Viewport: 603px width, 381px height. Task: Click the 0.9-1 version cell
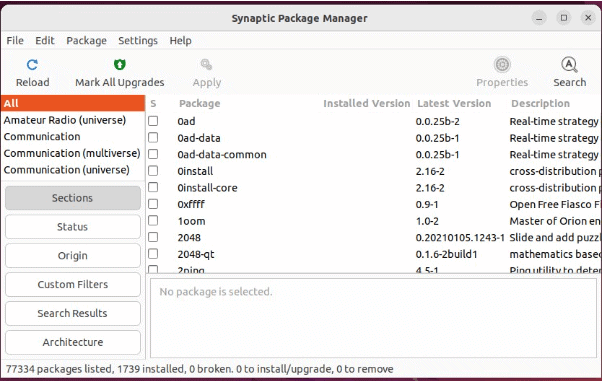[x=427, y=205]
